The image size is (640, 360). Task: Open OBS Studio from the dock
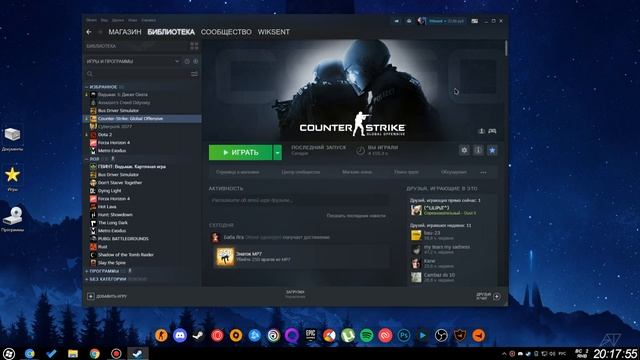pos(441,336)
